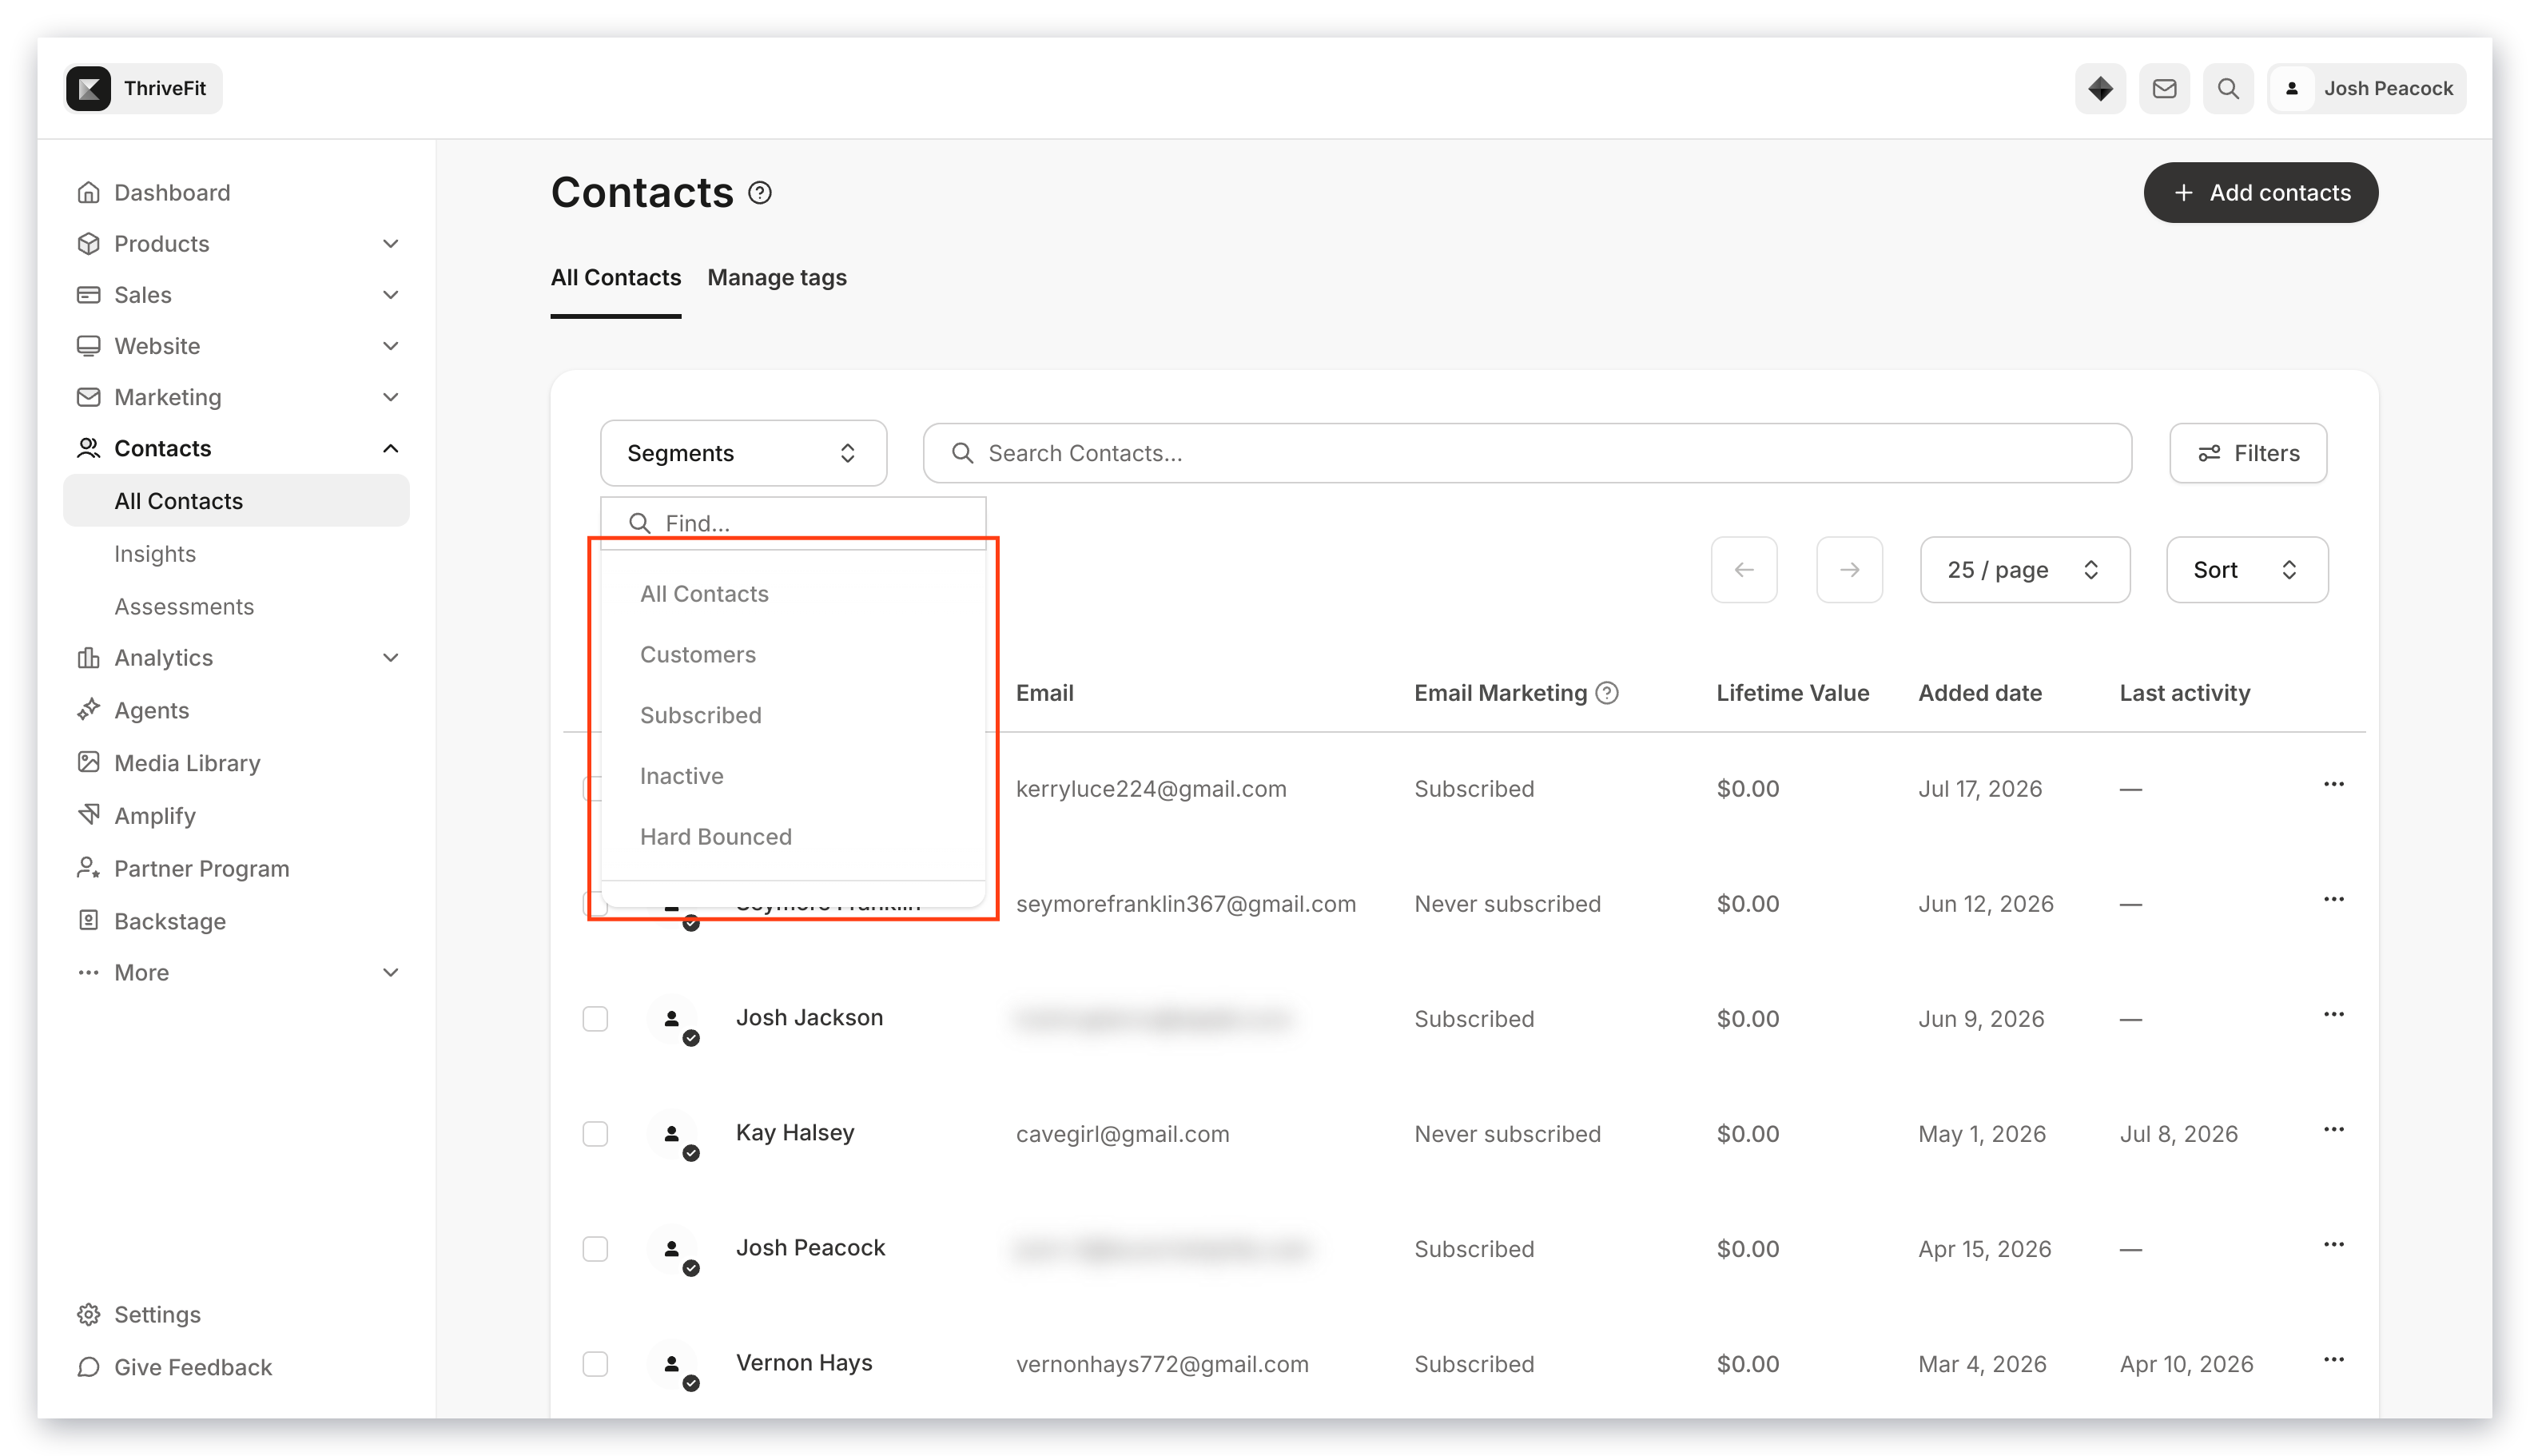Click email cavegirl@gmail.com
The height and width of the screenshot is (1456, 2530).
click(x=1122, y=1134)
